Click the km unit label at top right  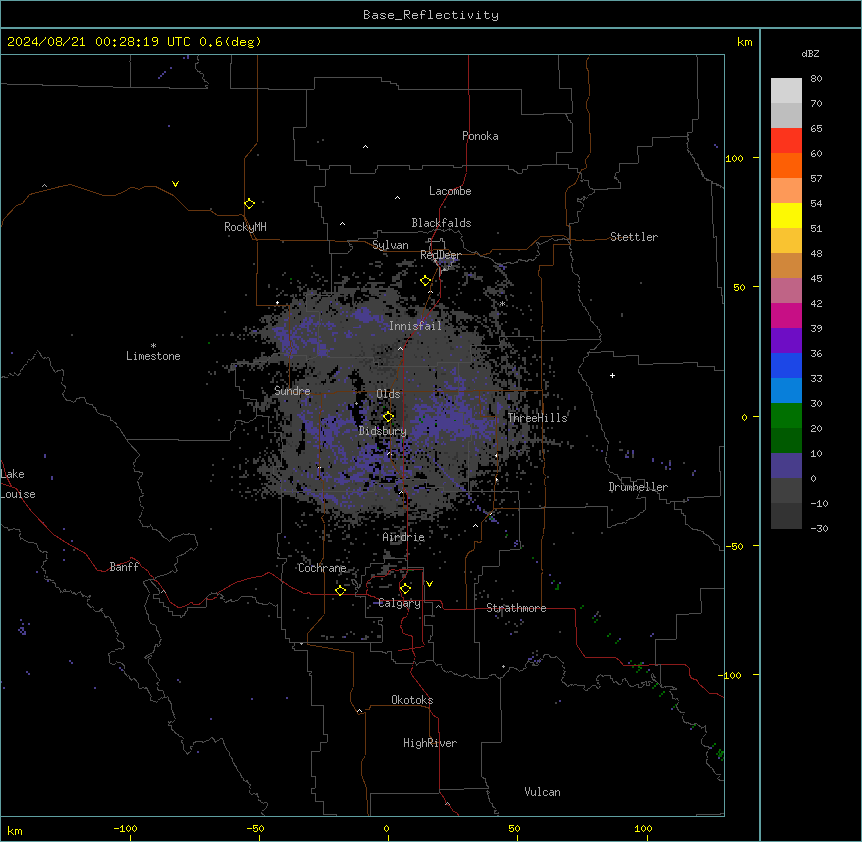coord(744,42)
